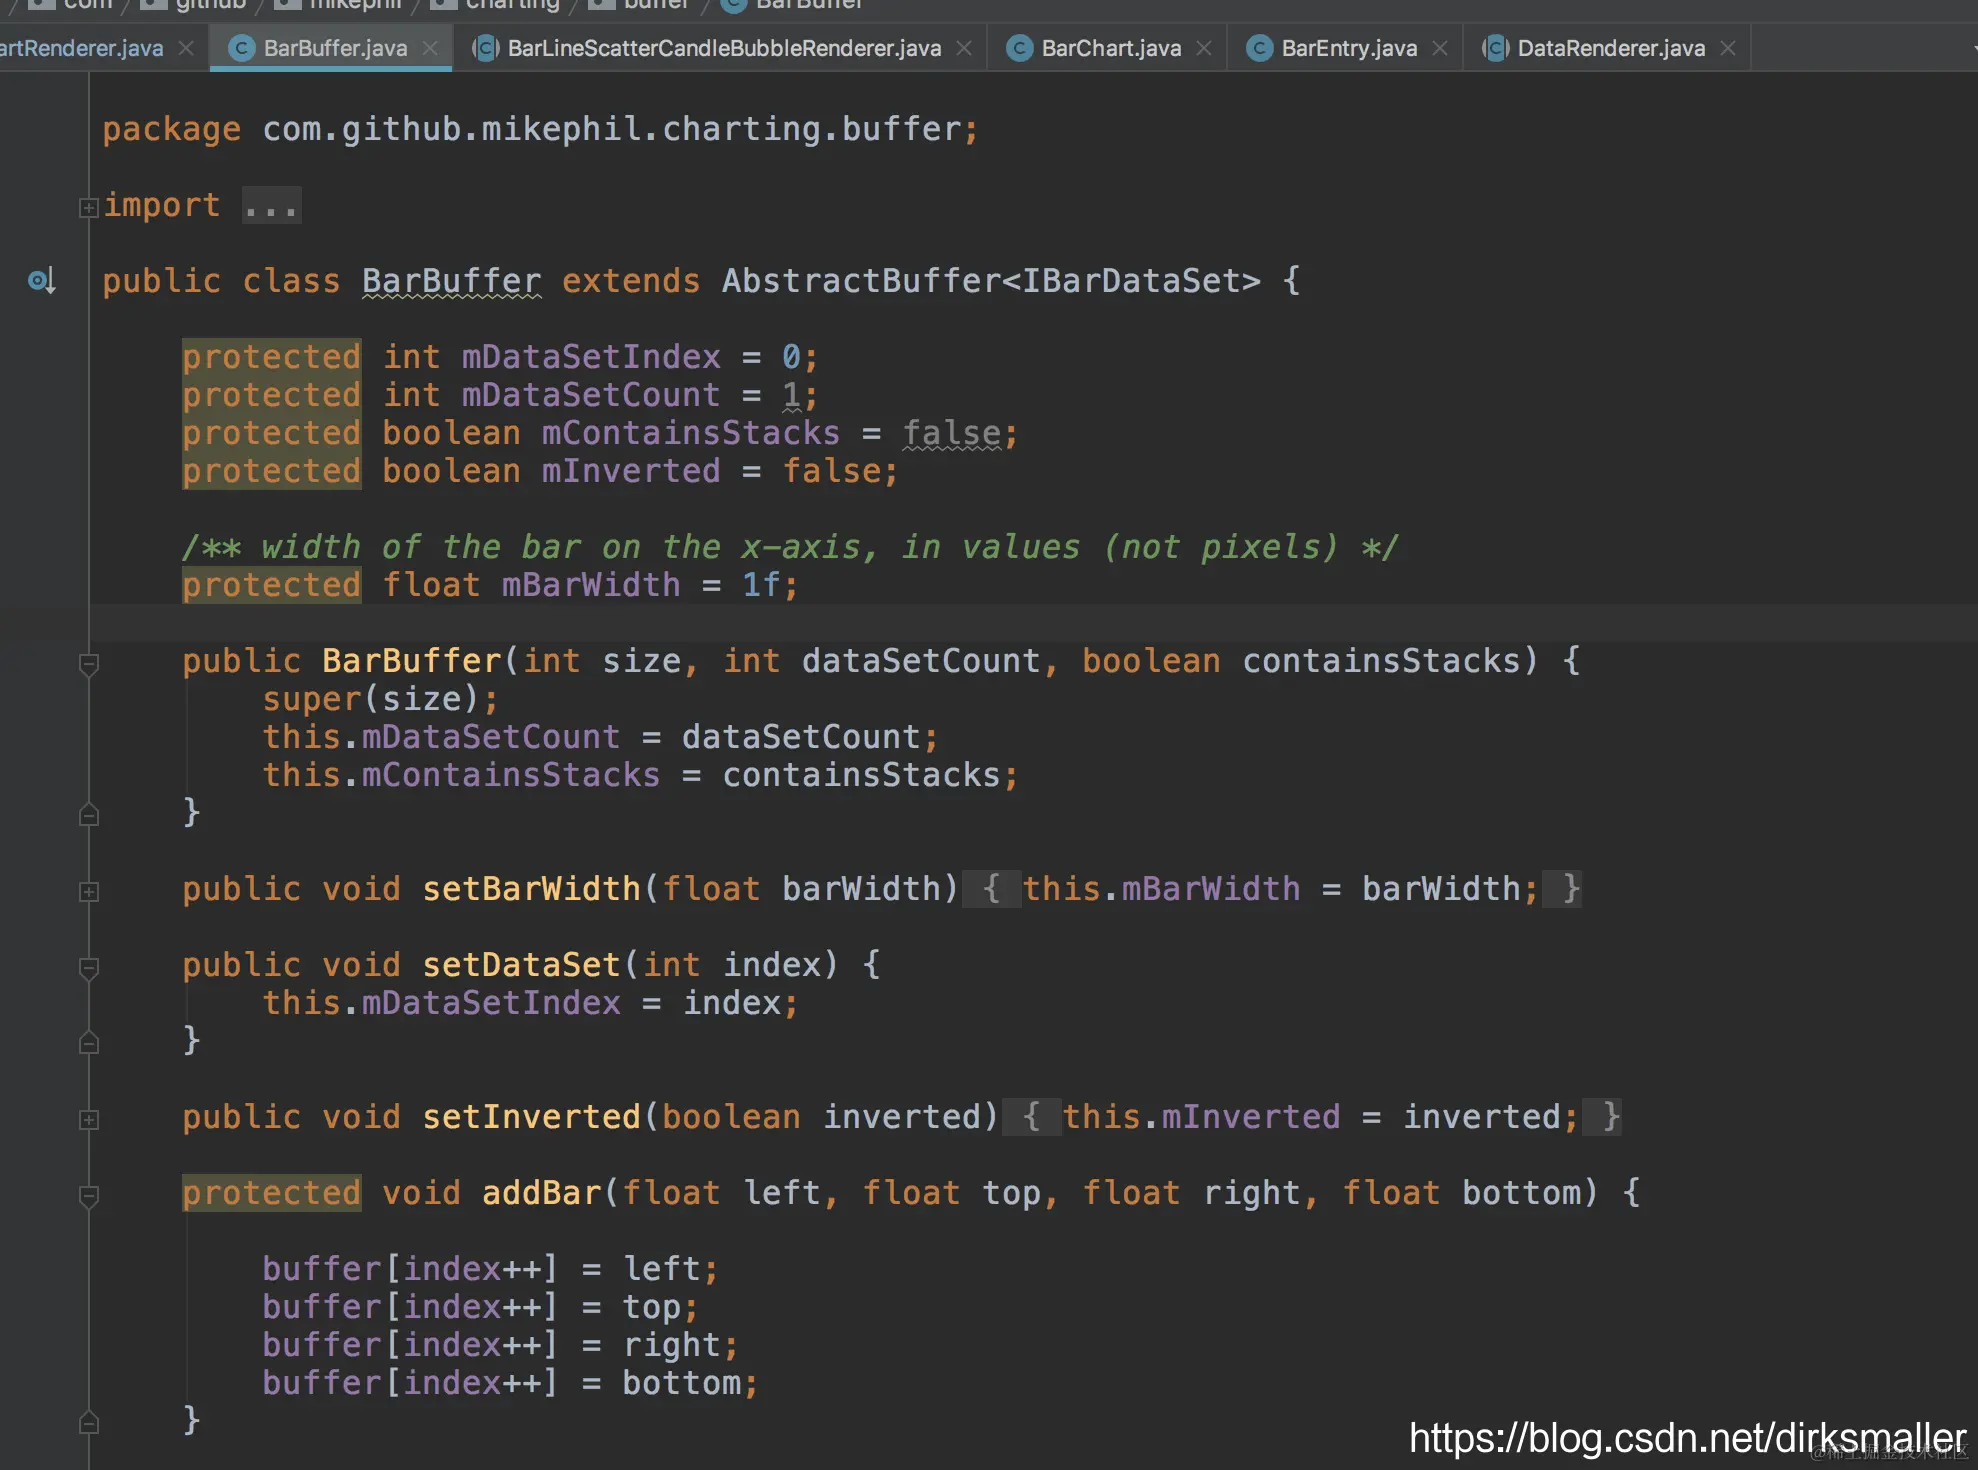
Task: Expand the folded setInverted method
Action: 88,1119
